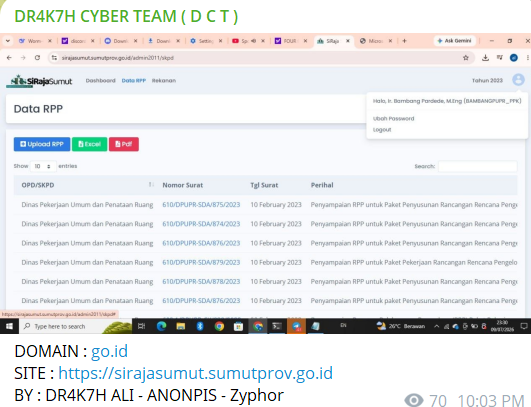Click the site info icon in the address bar
531x407 pixels.
tap(54, 58)
